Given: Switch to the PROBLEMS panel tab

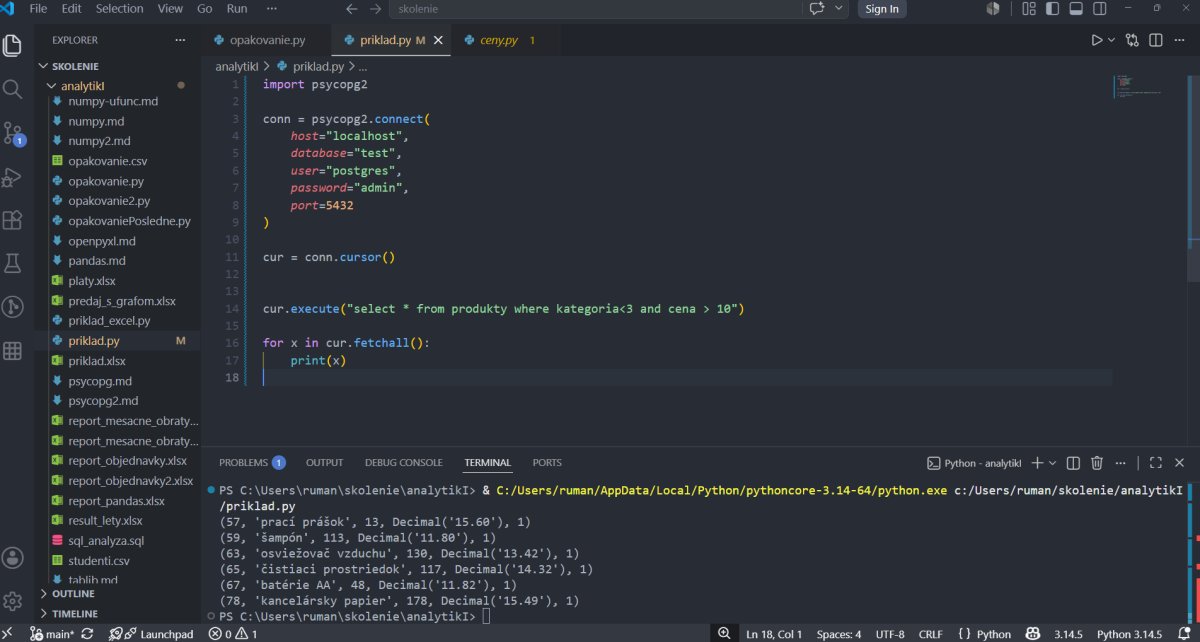Looking at the screenshot, I should (252, 463).
